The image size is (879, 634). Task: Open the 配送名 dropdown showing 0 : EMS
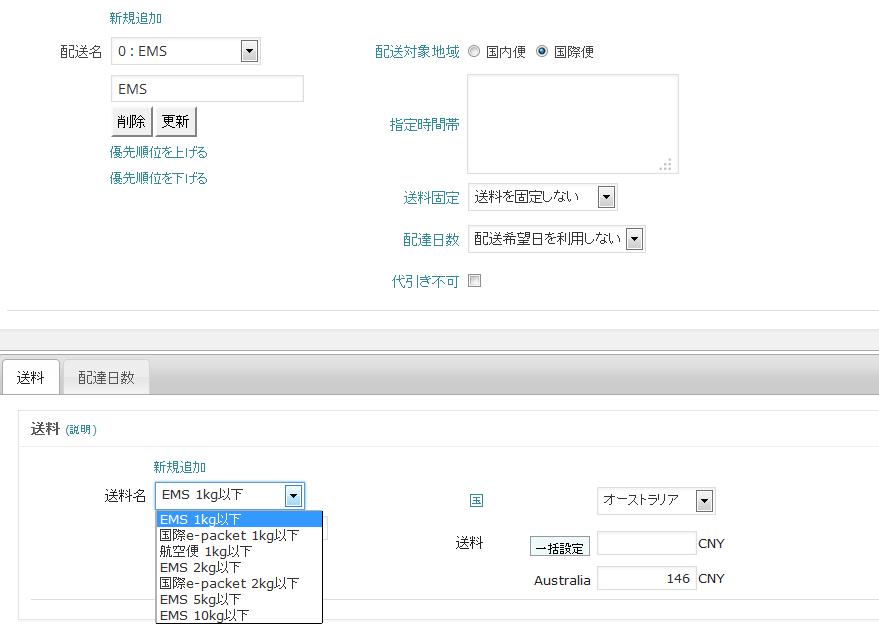coord(186,51)
